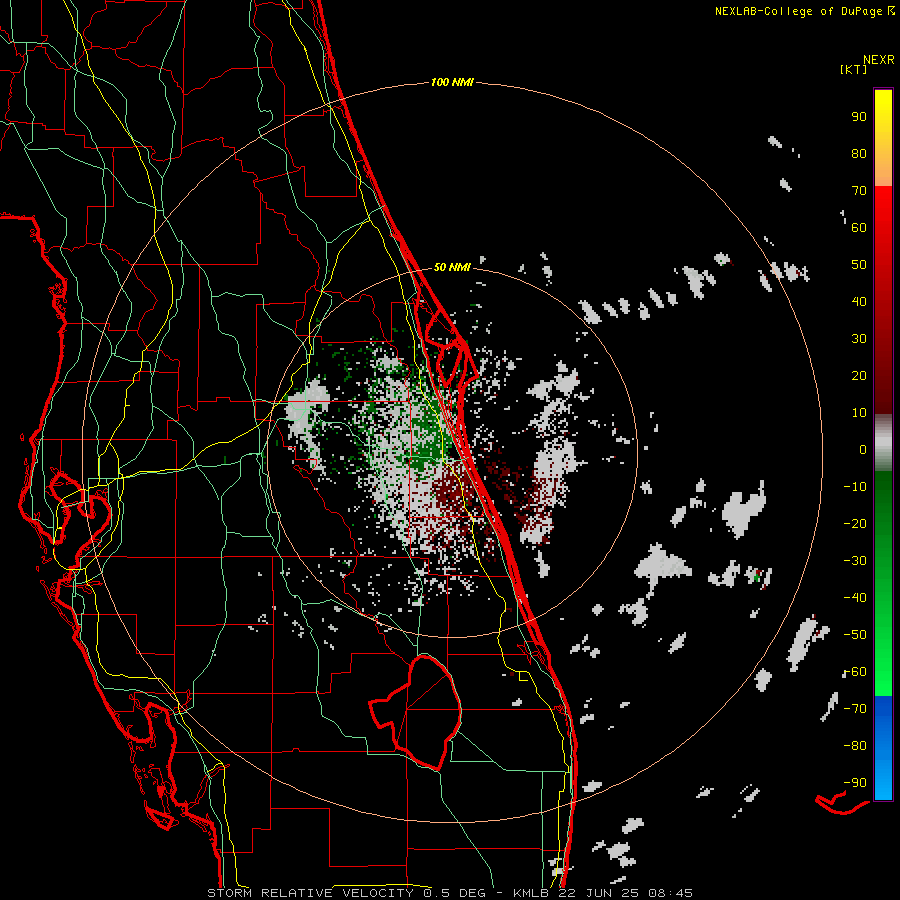Click inside the Lake Okeechobee outline on the map
The width and height of the screenshot is (900, 900).
coord(428,712)
